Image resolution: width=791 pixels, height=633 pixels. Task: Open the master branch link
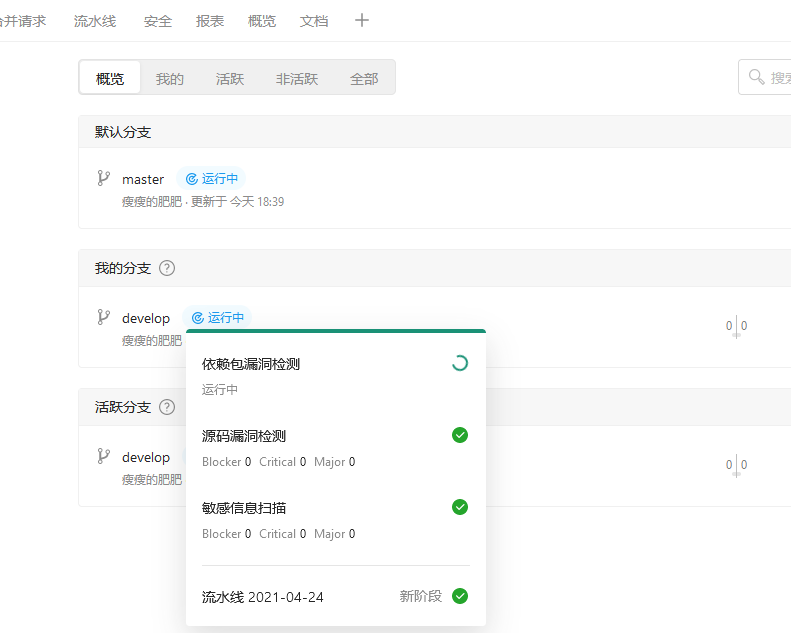[x=143, y=179]
